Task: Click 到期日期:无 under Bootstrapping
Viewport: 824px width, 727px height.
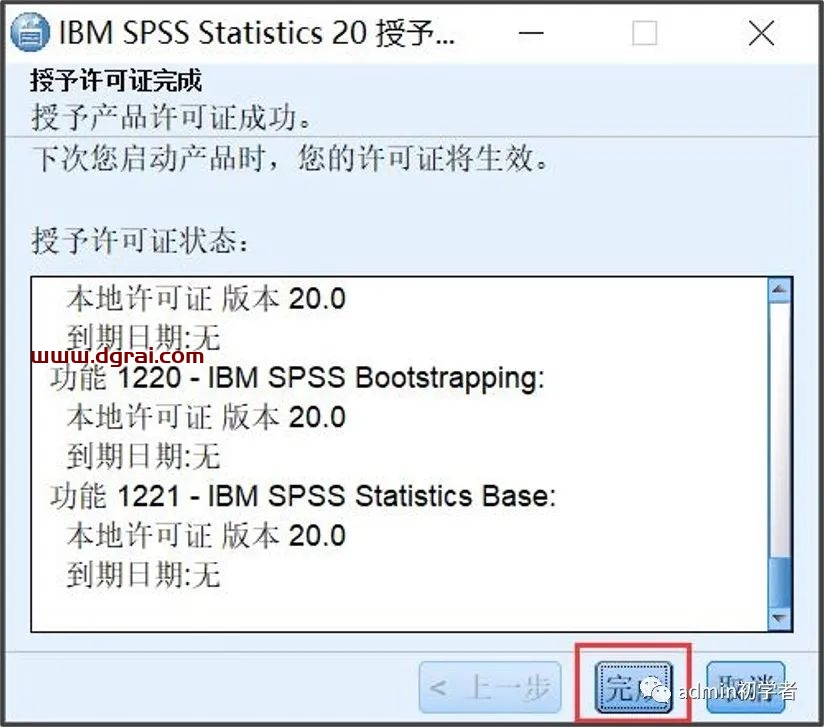Action: (143, 456)
